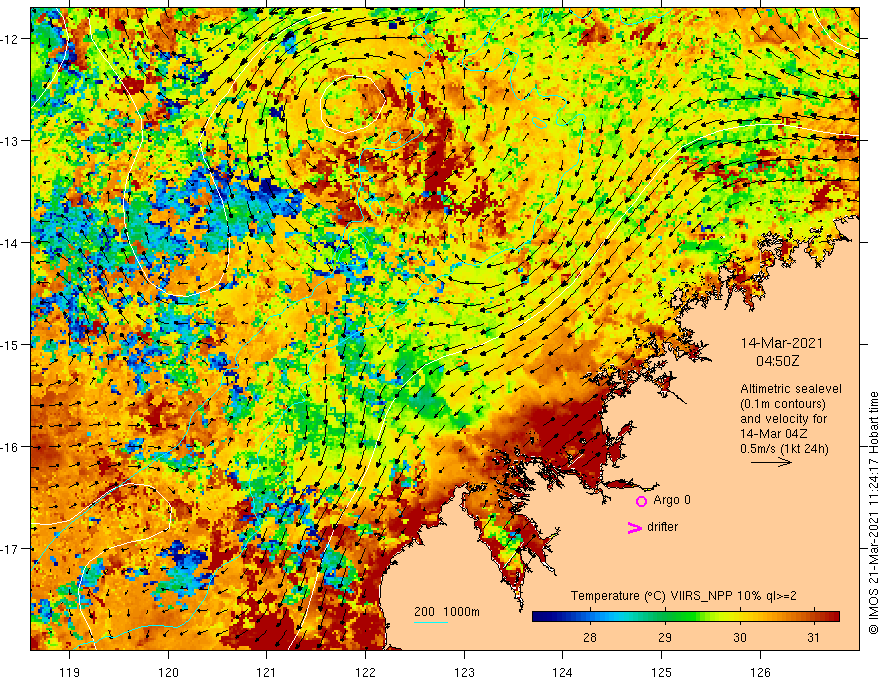Click the '200 1000m' depth label
The width and height of the screenshot is (880, 680).
[x=447, y=612]
